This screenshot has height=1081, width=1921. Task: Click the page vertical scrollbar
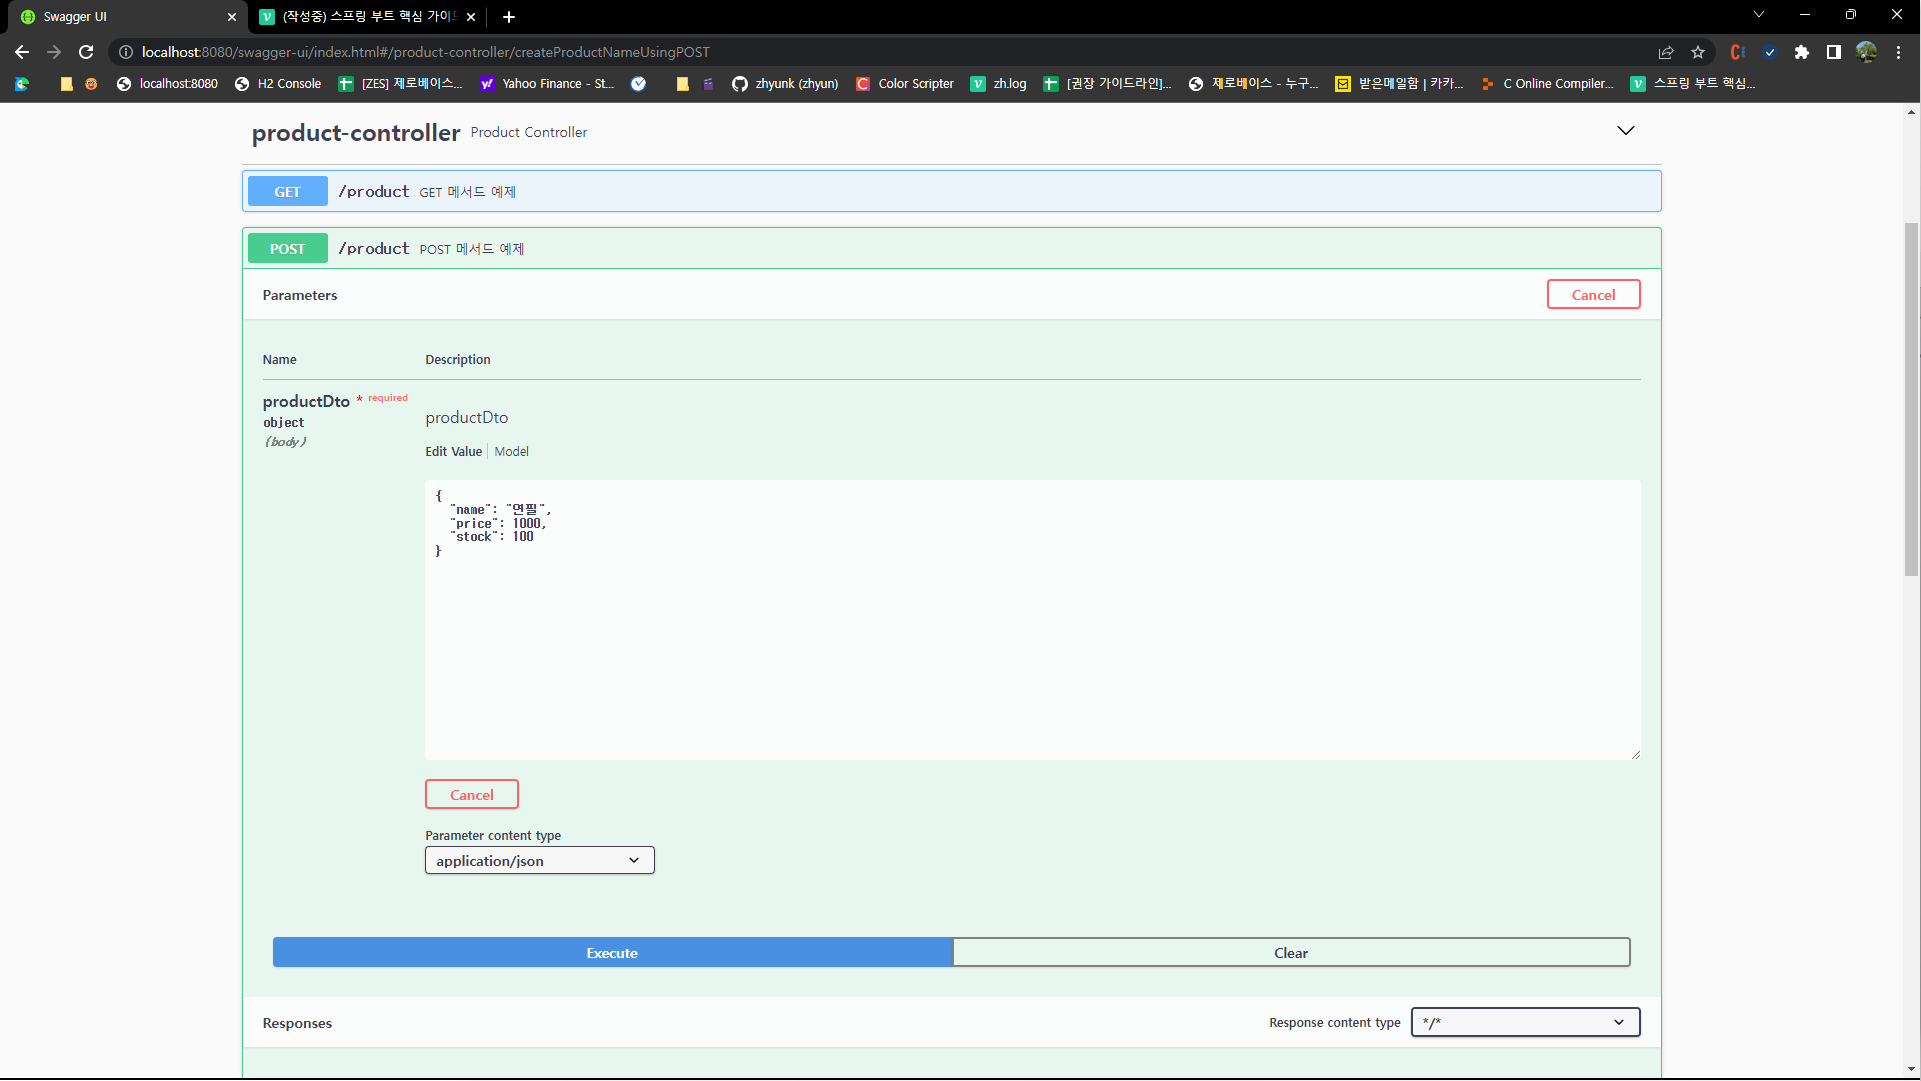[x=1911, y=400]
